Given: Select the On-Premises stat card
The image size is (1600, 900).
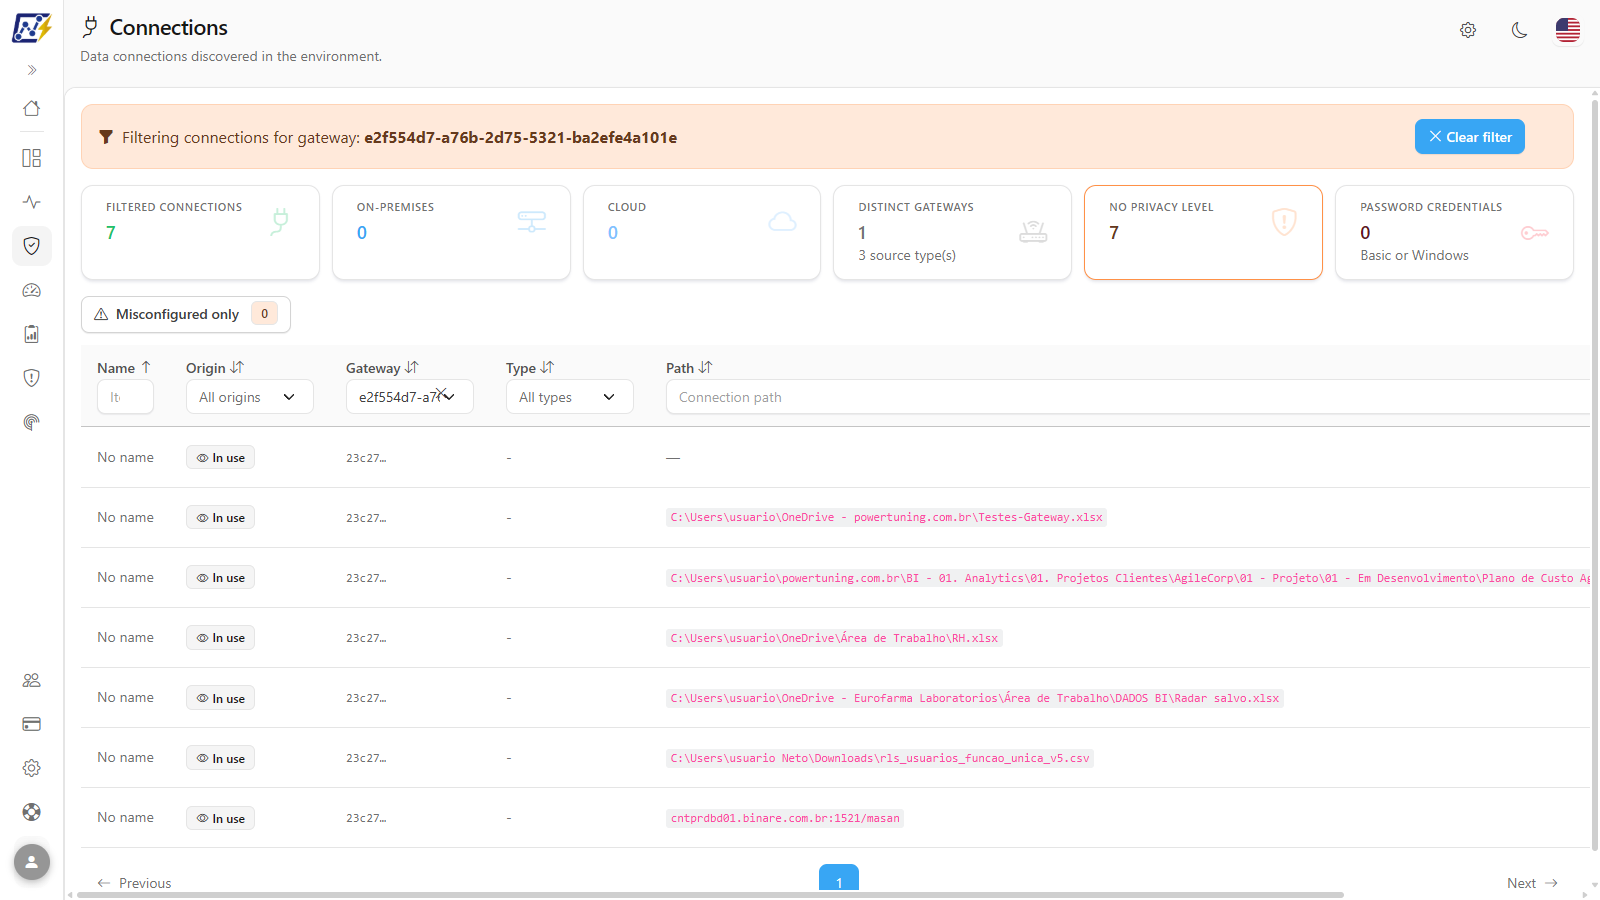Looking at the screenshot, I should tap(451, 232).
